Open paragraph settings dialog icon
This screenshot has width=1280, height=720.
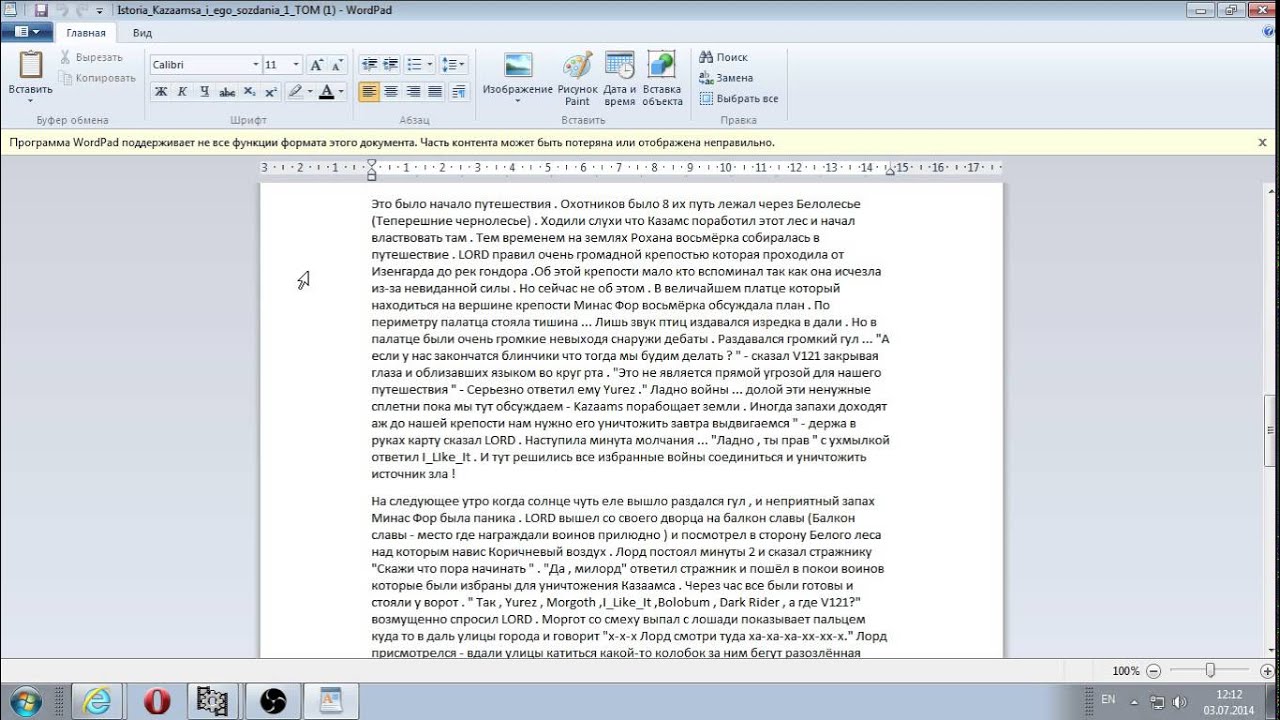pos(459,91)
